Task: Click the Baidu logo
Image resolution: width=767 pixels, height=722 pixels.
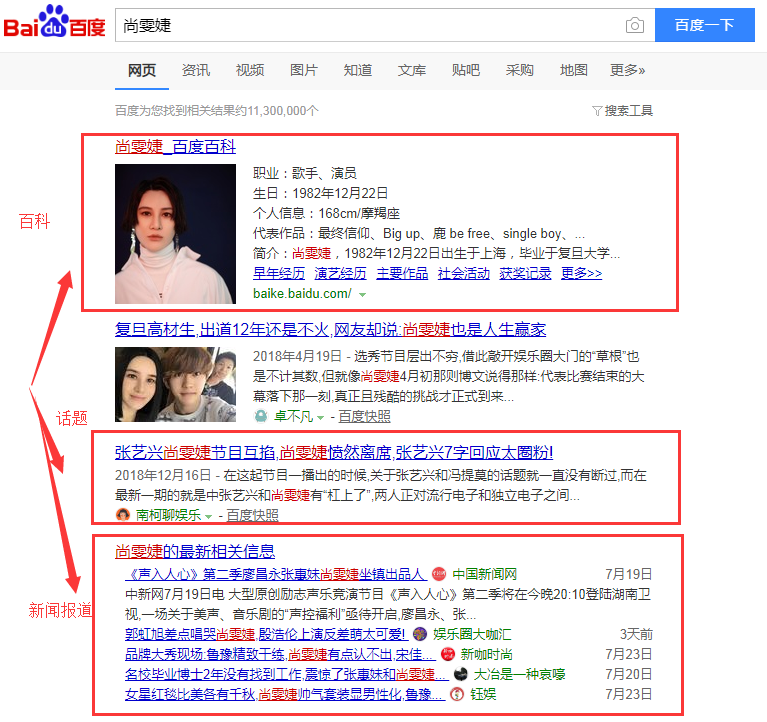Action: (x=54, y=24)
